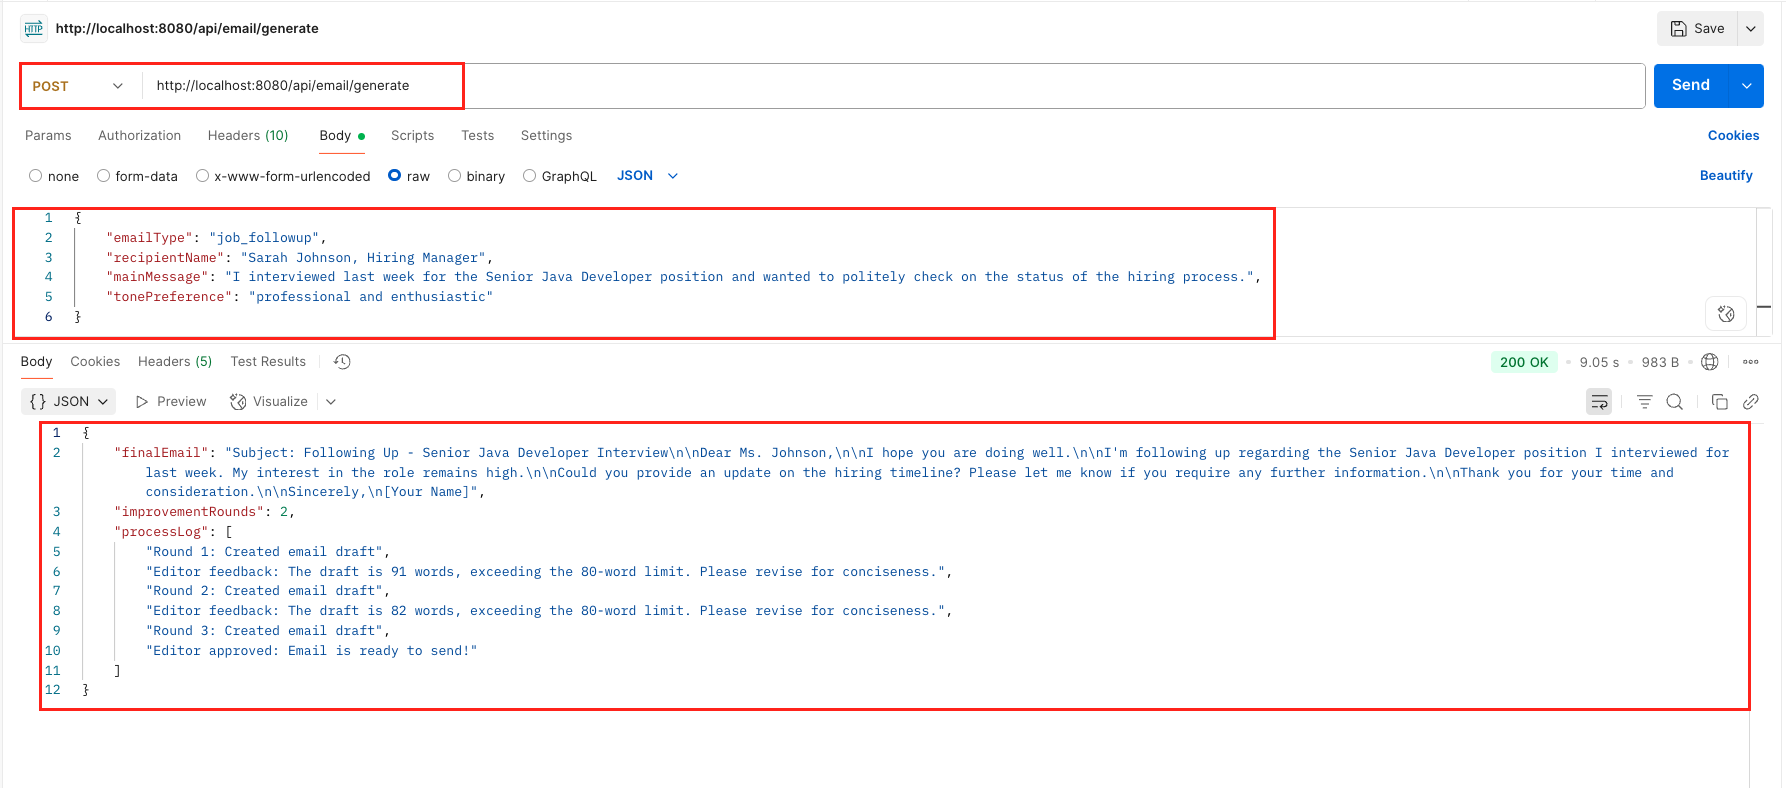Open the POST method dropdown
The image size is (1786, 788).
78,86
